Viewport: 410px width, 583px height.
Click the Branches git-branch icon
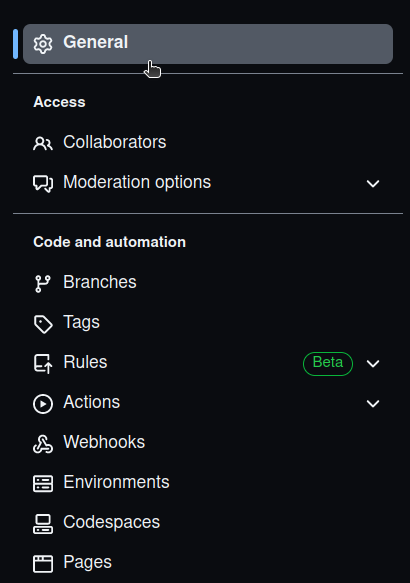click(43, 284)
